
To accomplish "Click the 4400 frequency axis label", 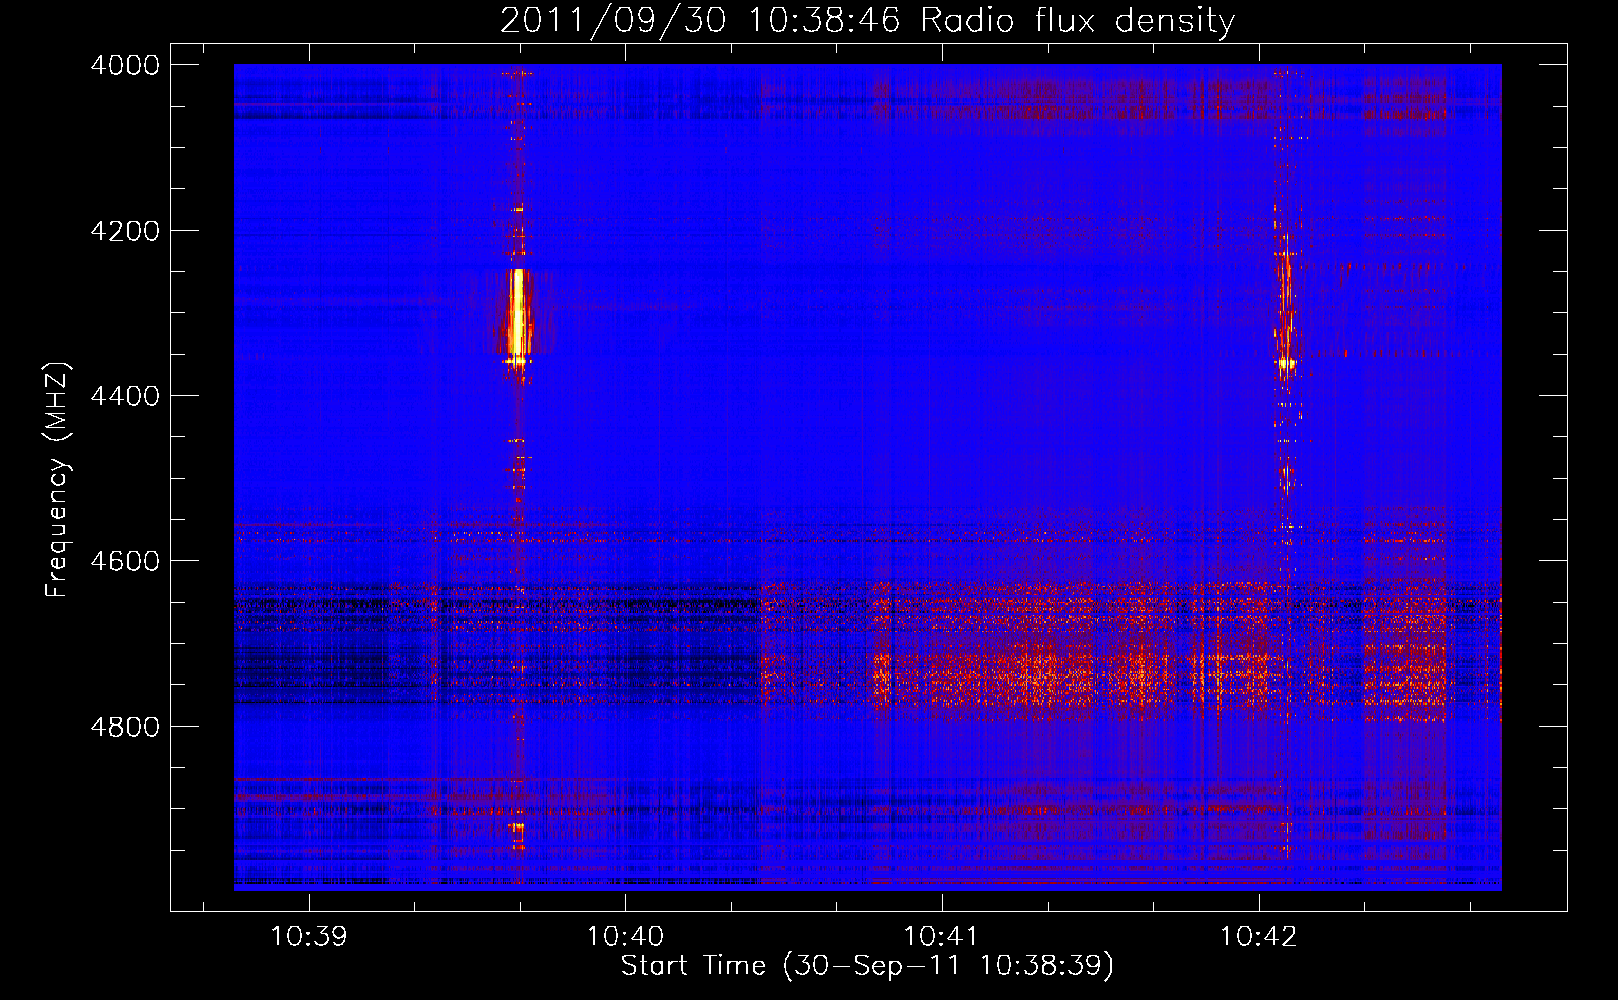I will point(125,396).
